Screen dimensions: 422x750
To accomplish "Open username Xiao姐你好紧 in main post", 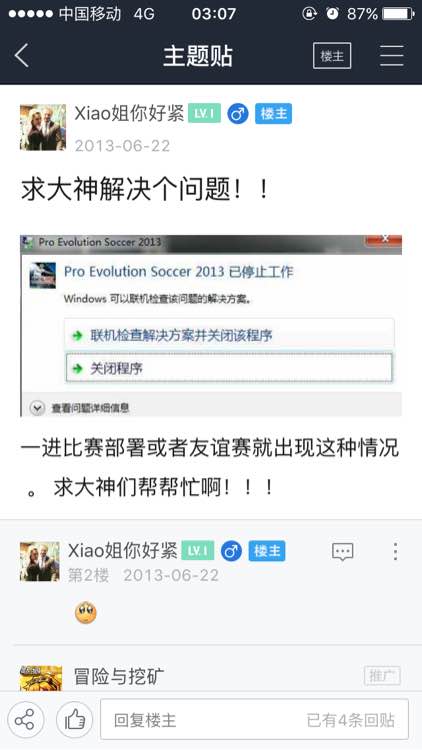I will (129, 114).
